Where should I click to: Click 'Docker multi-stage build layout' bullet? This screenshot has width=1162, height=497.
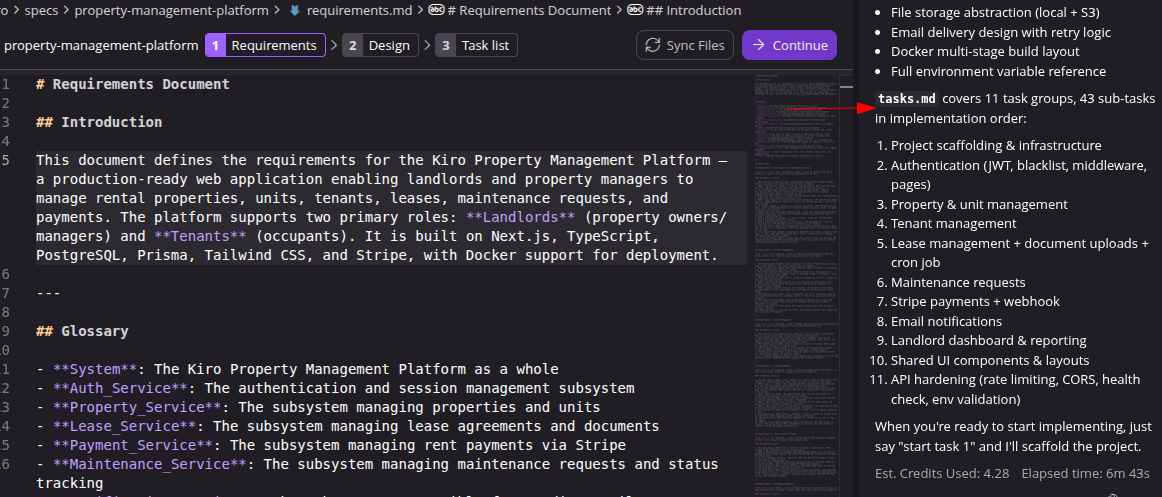pos(985,52)
